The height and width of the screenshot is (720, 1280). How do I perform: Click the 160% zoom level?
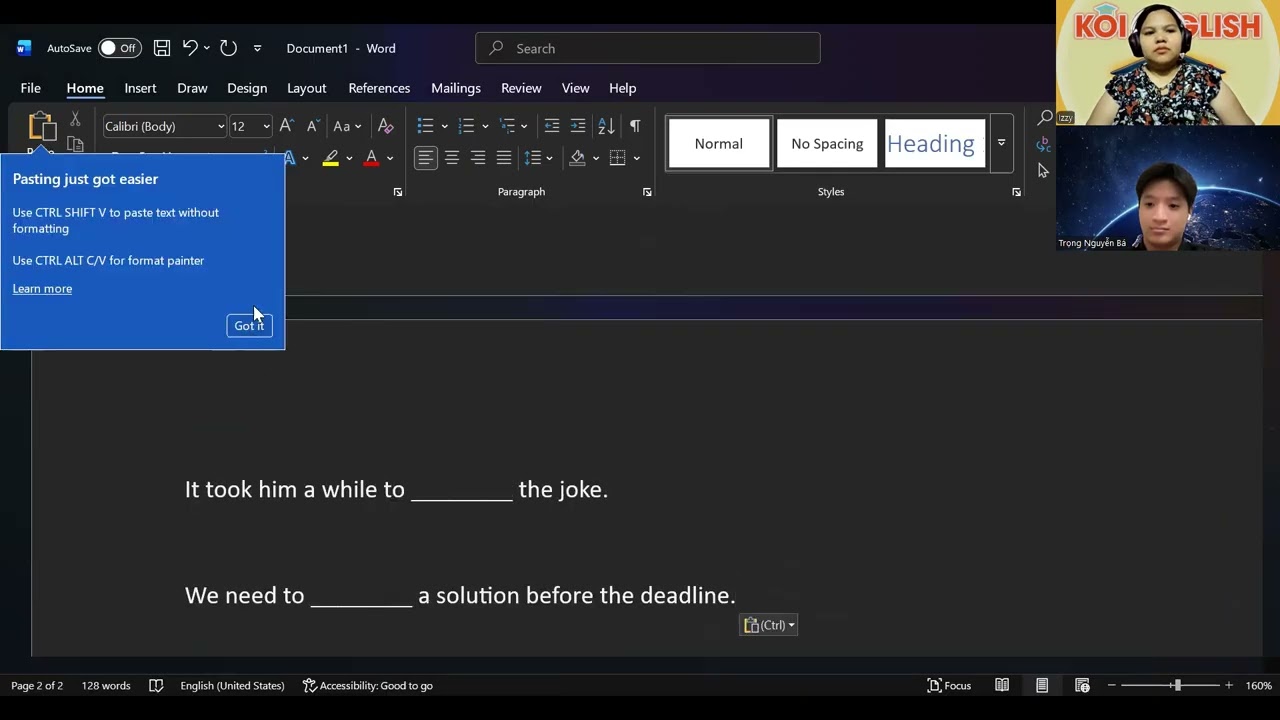[x=1259, y=685]
